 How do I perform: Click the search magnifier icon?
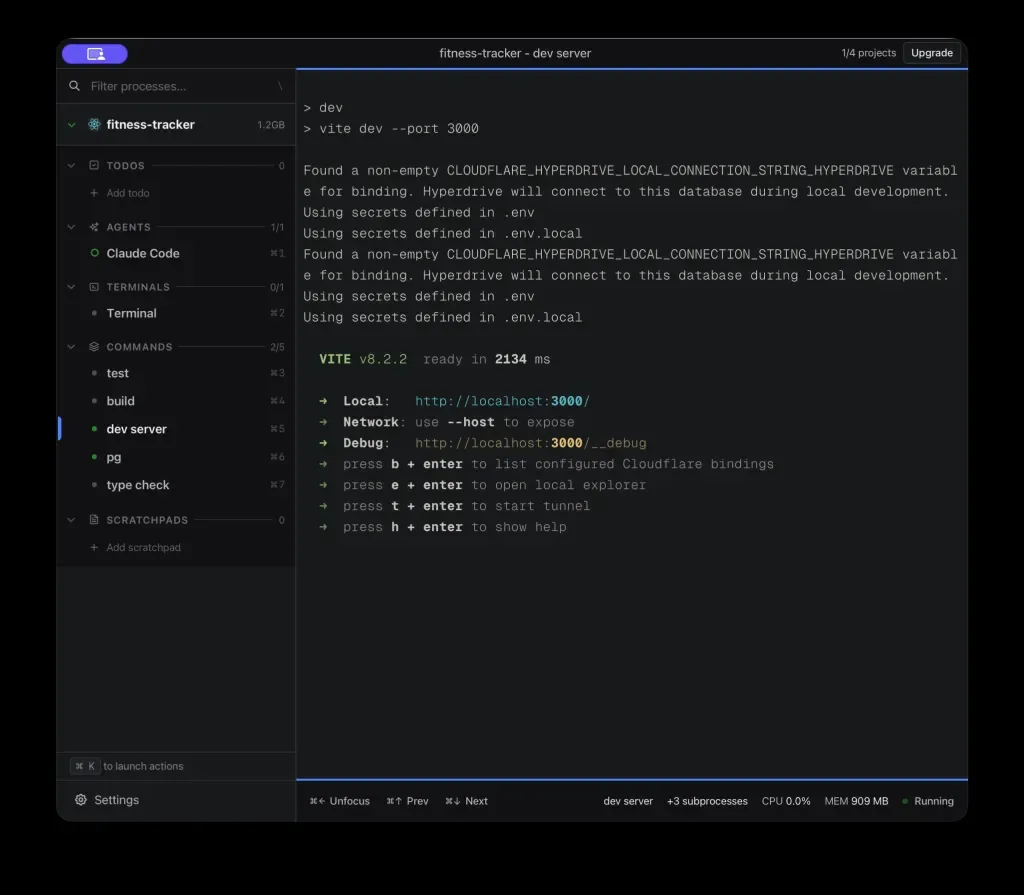[74, 86]
